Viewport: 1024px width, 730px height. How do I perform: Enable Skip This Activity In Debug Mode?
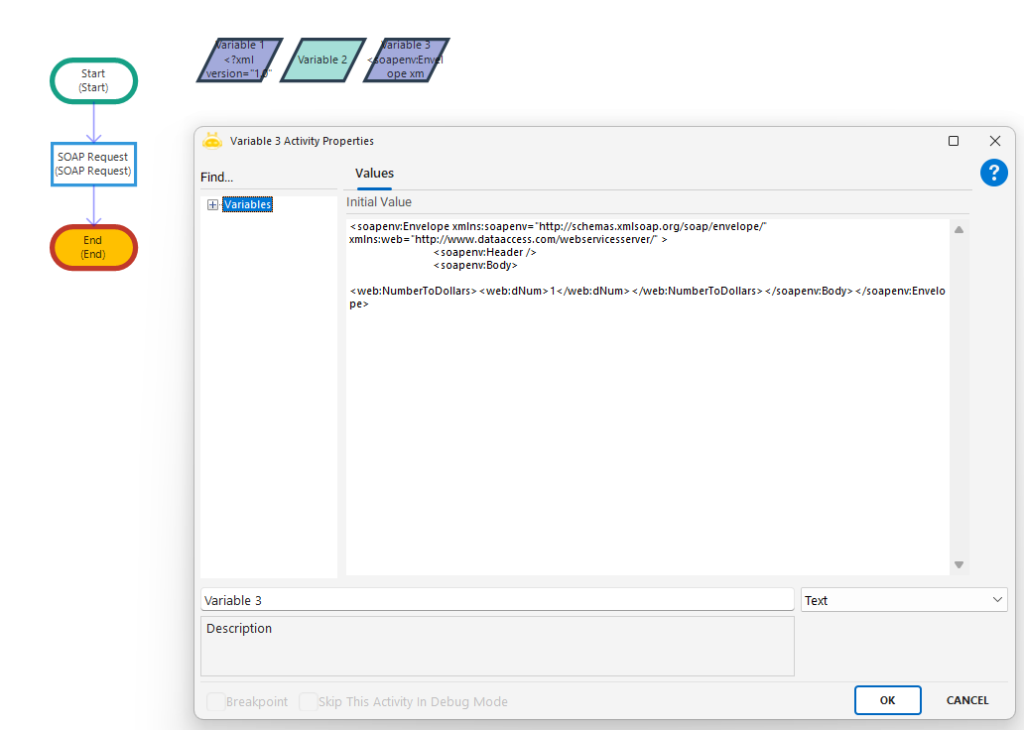click(x=308, y=702)
